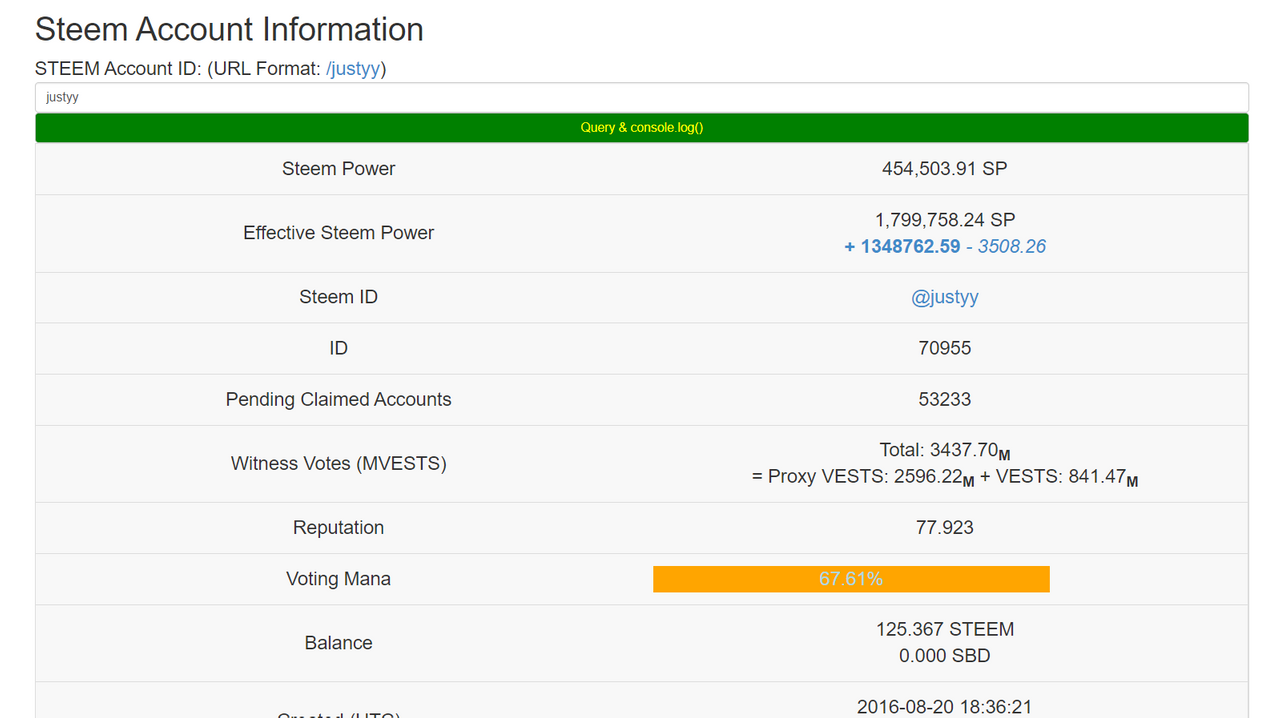This screenshot has width=1280, height=718.
Task: Select the Reputation row label
Action: [338, 527]
